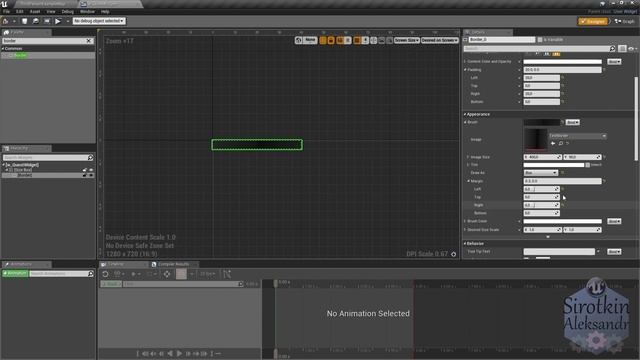Click the localization None button in viewport

click(x=310, y=40)
